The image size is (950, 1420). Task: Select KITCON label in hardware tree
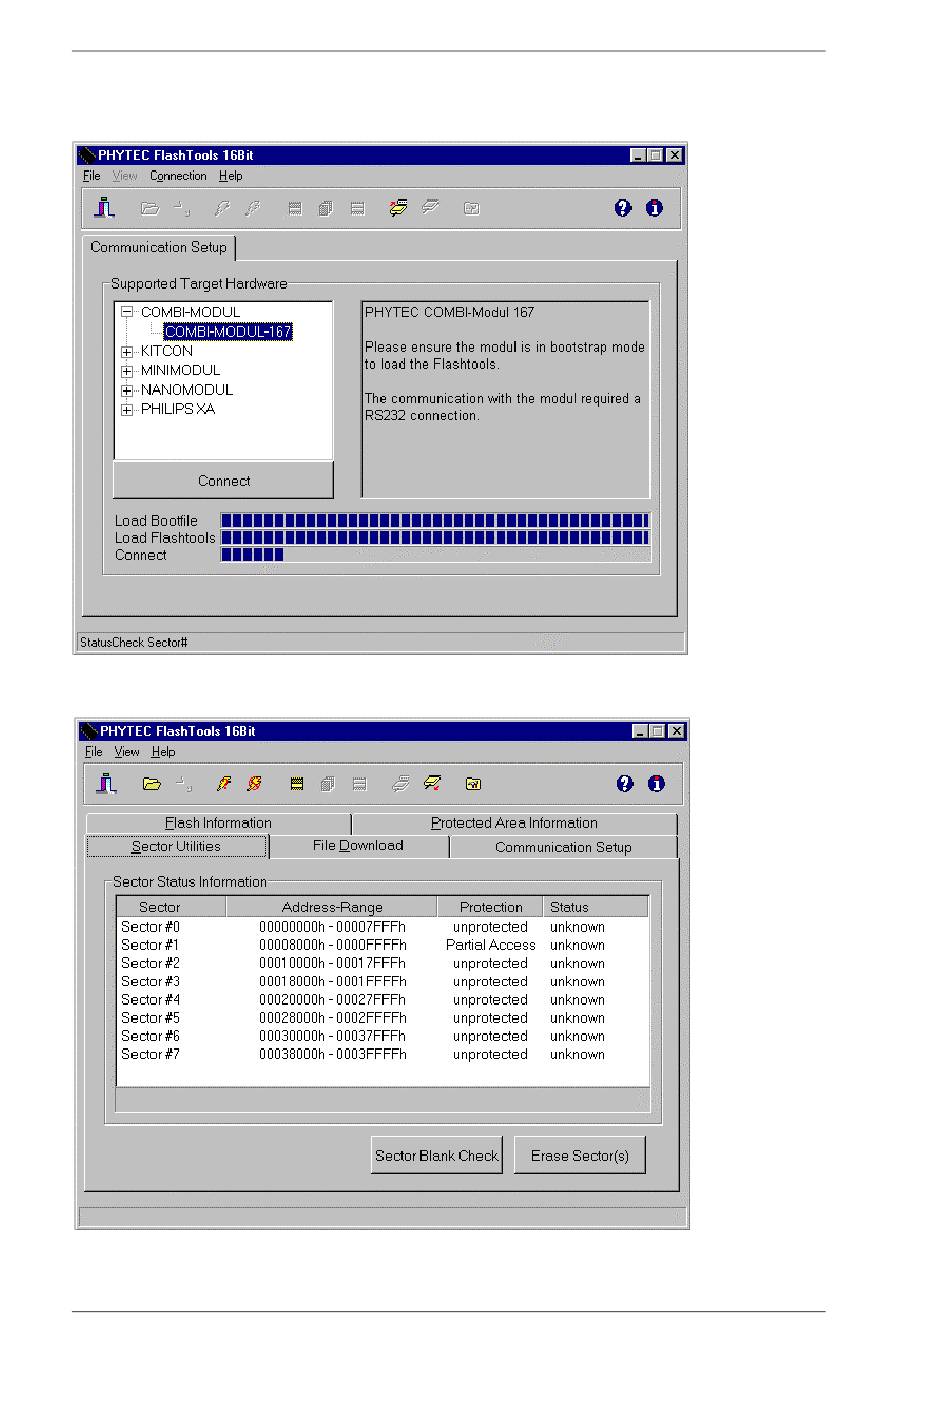click(167, 351)
